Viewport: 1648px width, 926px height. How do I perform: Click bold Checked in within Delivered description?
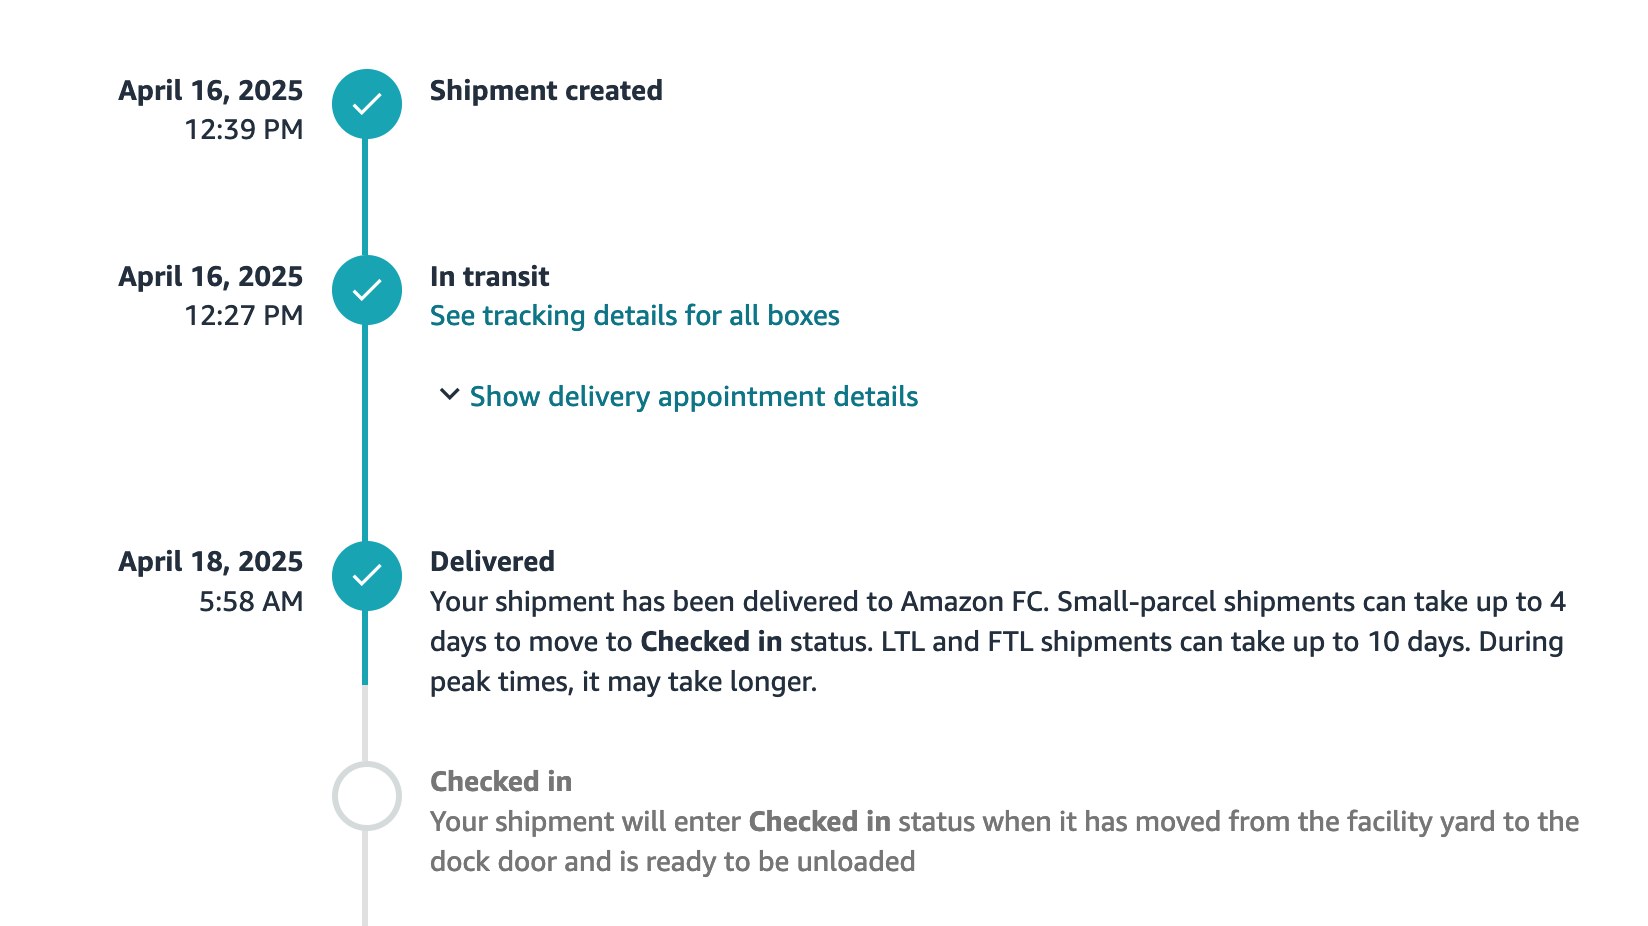pyautogui.click(x=711, y=641)
